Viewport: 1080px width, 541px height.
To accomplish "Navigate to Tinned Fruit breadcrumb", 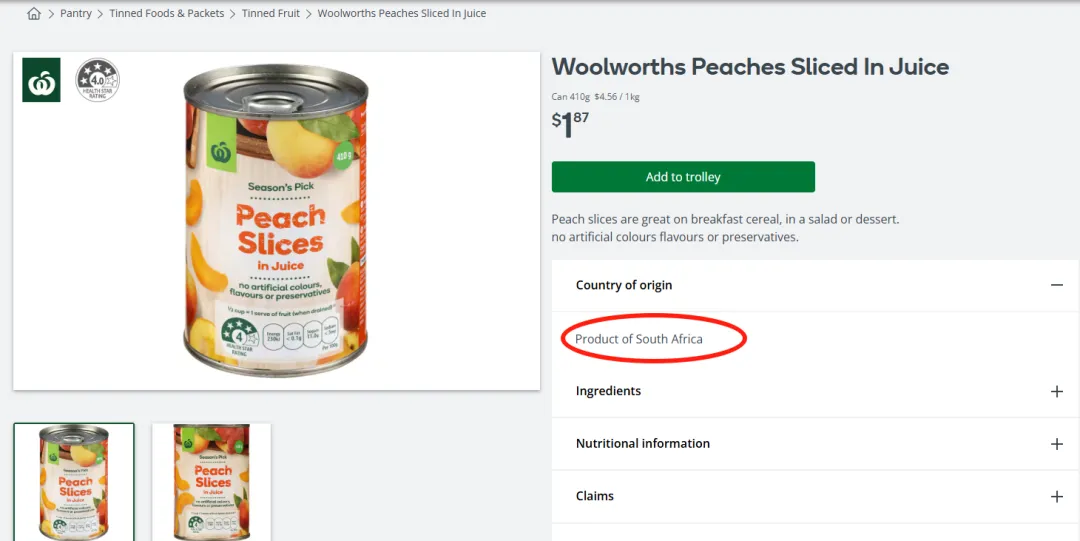I will click(271, 14).
